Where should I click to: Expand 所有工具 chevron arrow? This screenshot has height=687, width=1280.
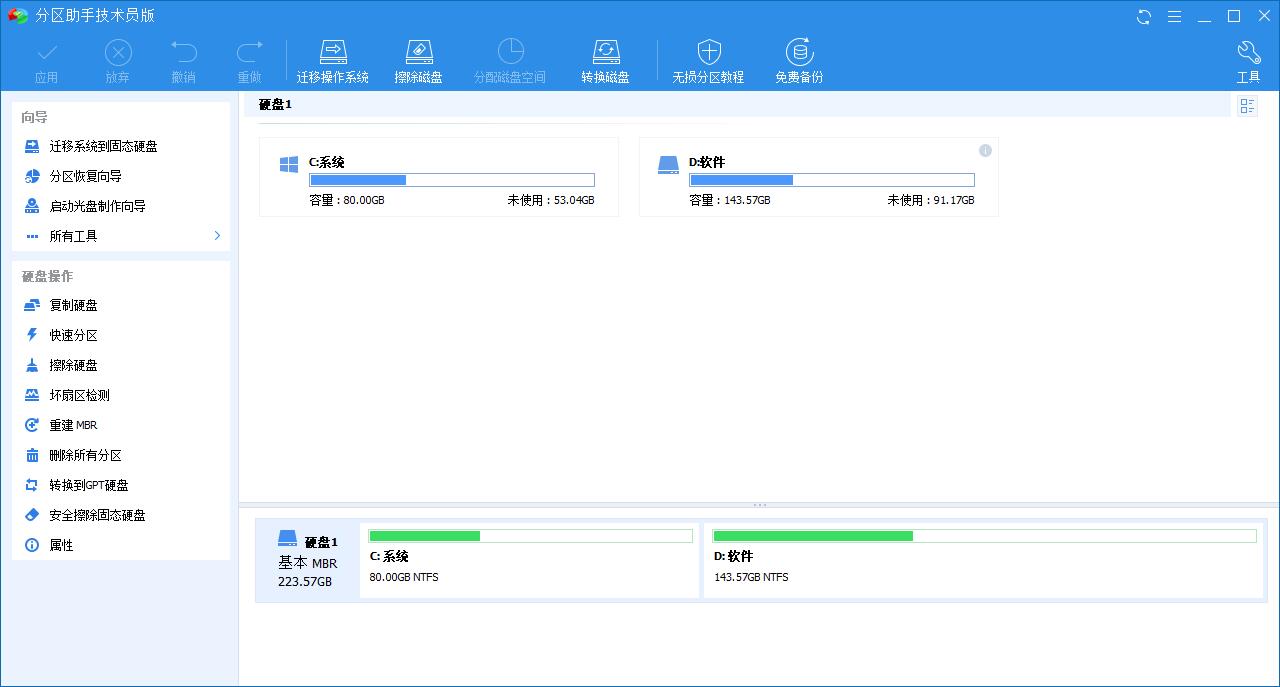click(x=217, y=236)
